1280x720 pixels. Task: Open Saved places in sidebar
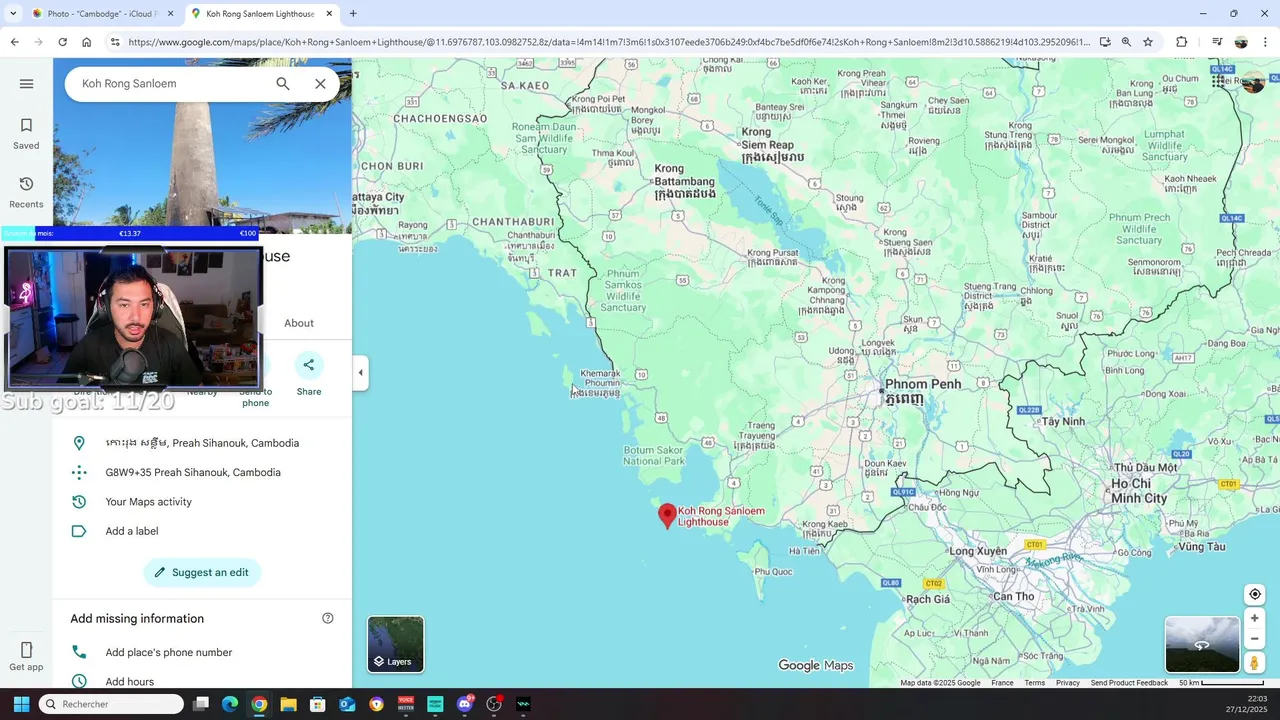[x=26, y=134]
